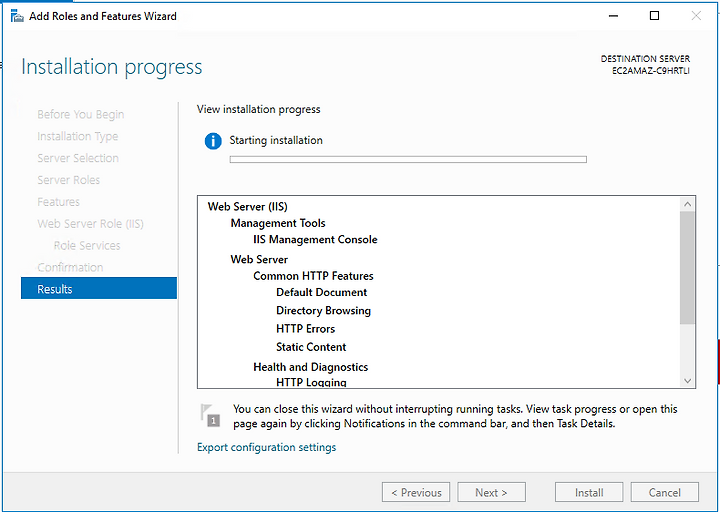Click the Default Document entry
Viewport: 720px width, 512px height.
pos(321,293)
